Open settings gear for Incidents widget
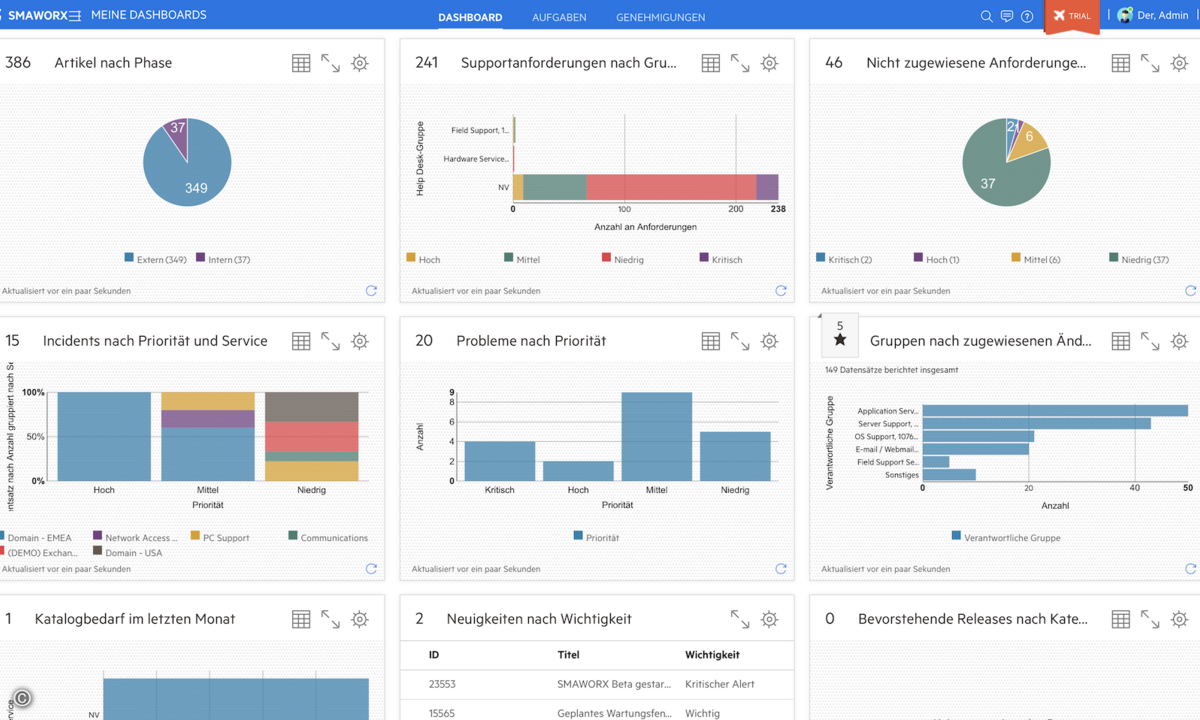 point(360,341)
